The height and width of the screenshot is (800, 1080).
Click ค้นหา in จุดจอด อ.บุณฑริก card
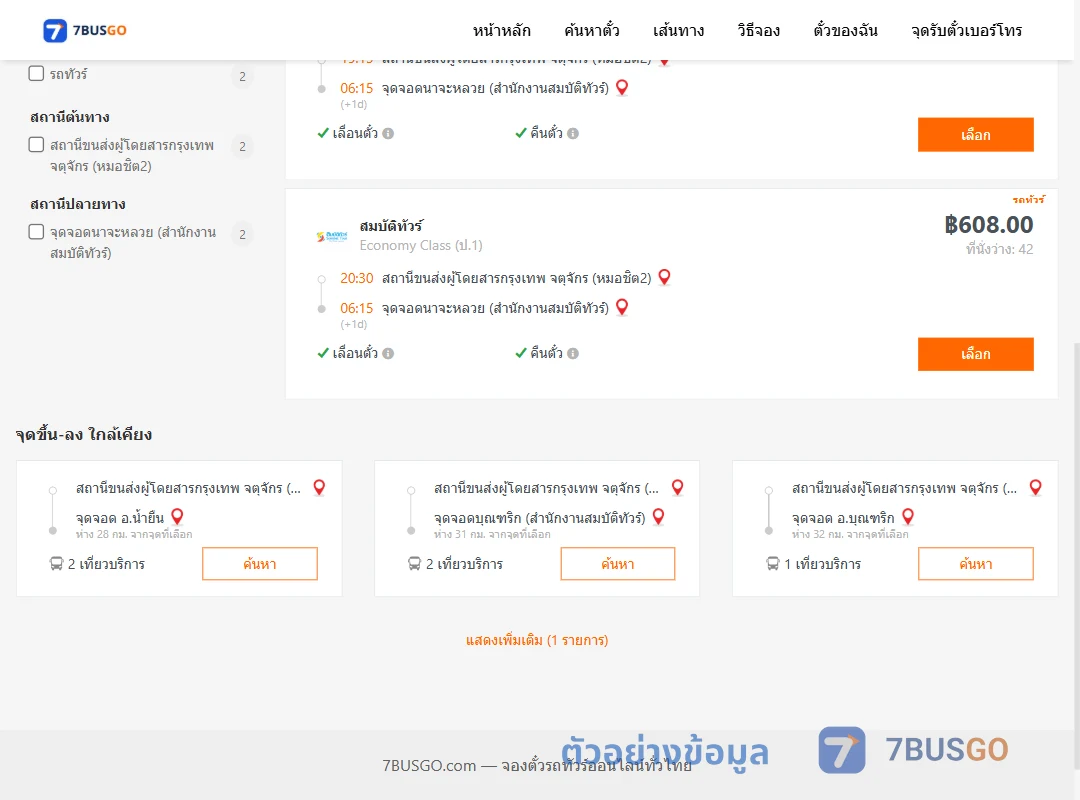[x=975, y=564]
